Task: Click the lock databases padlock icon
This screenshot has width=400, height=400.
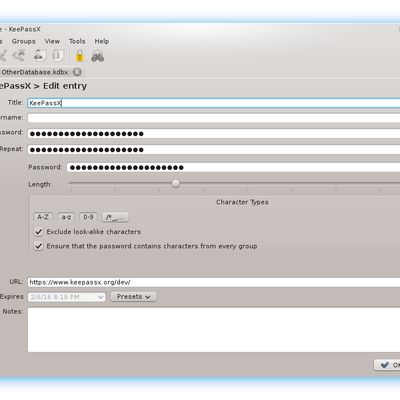Action: click(x=79, y=56)
